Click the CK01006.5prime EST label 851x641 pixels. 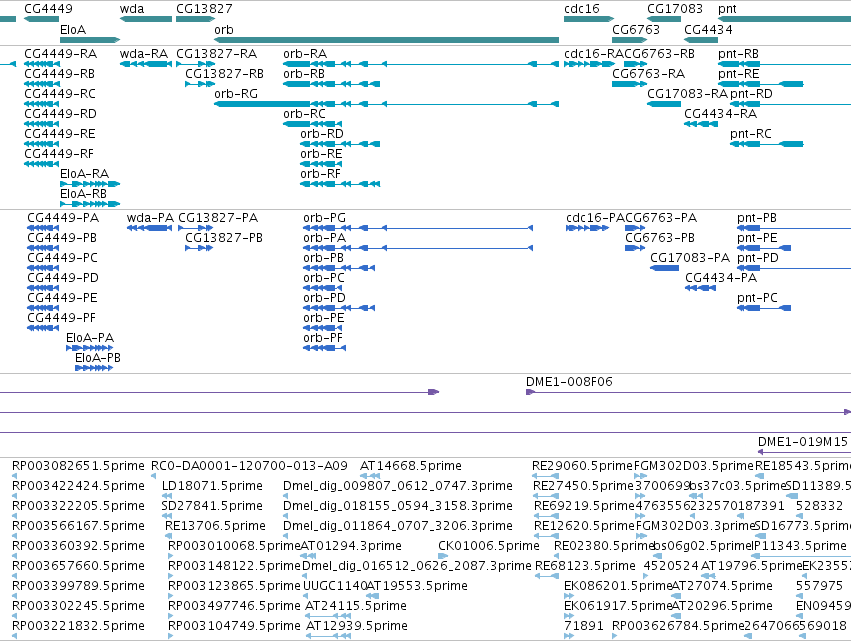point(489,546)
